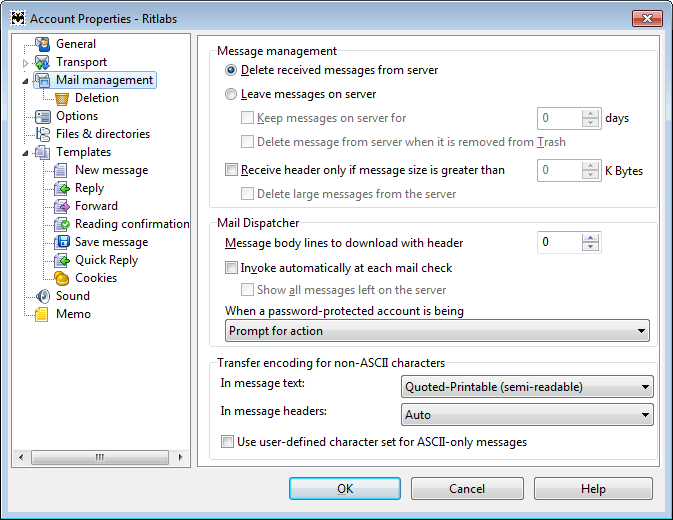673x520 pixels.
Task: Open the Prompt for action dropdown
Action: pos(437,331)
